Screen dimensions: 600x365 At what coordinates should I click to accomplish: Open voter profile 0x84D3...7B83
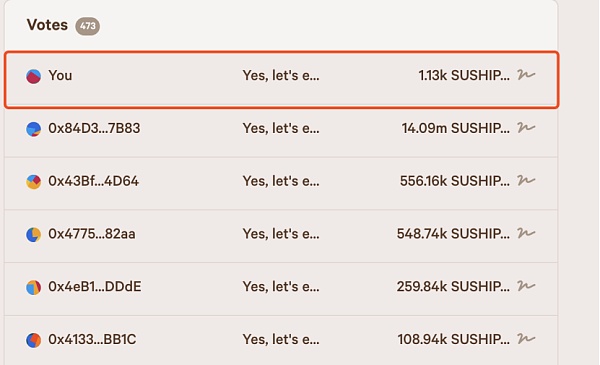point(94,128)
